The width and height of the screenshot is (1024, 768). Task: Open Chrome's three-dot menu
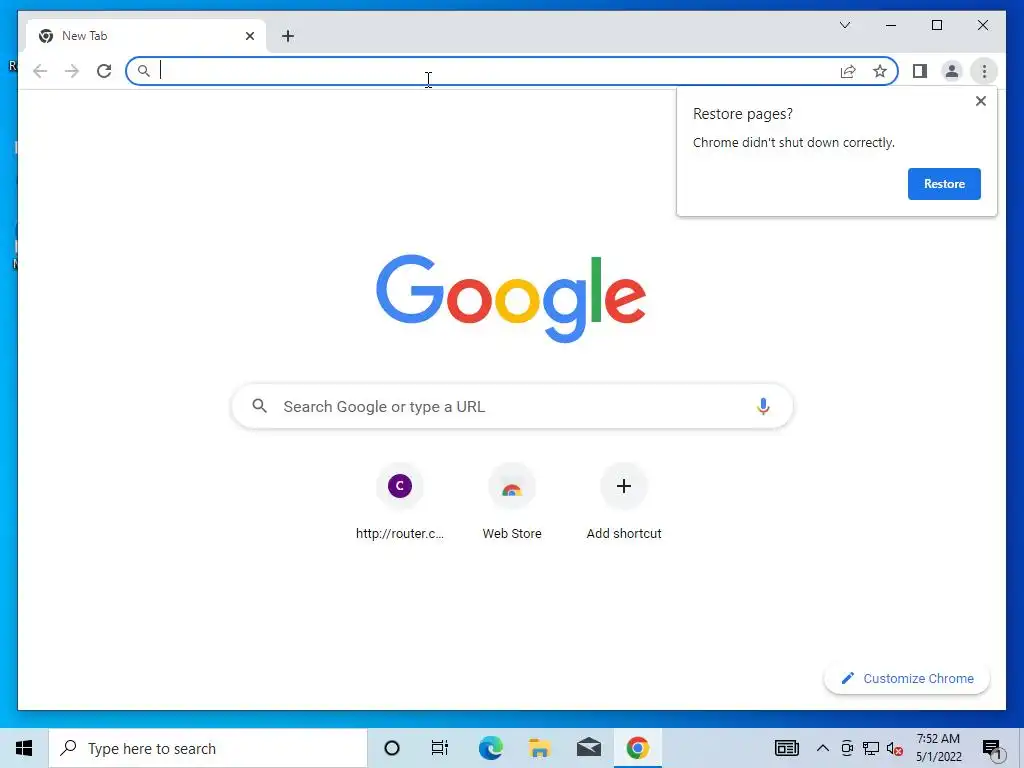[x=984, y=71]
